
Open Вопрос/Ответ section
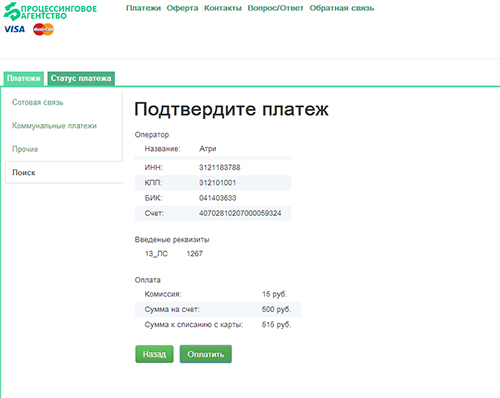click(x=275, y=8)
